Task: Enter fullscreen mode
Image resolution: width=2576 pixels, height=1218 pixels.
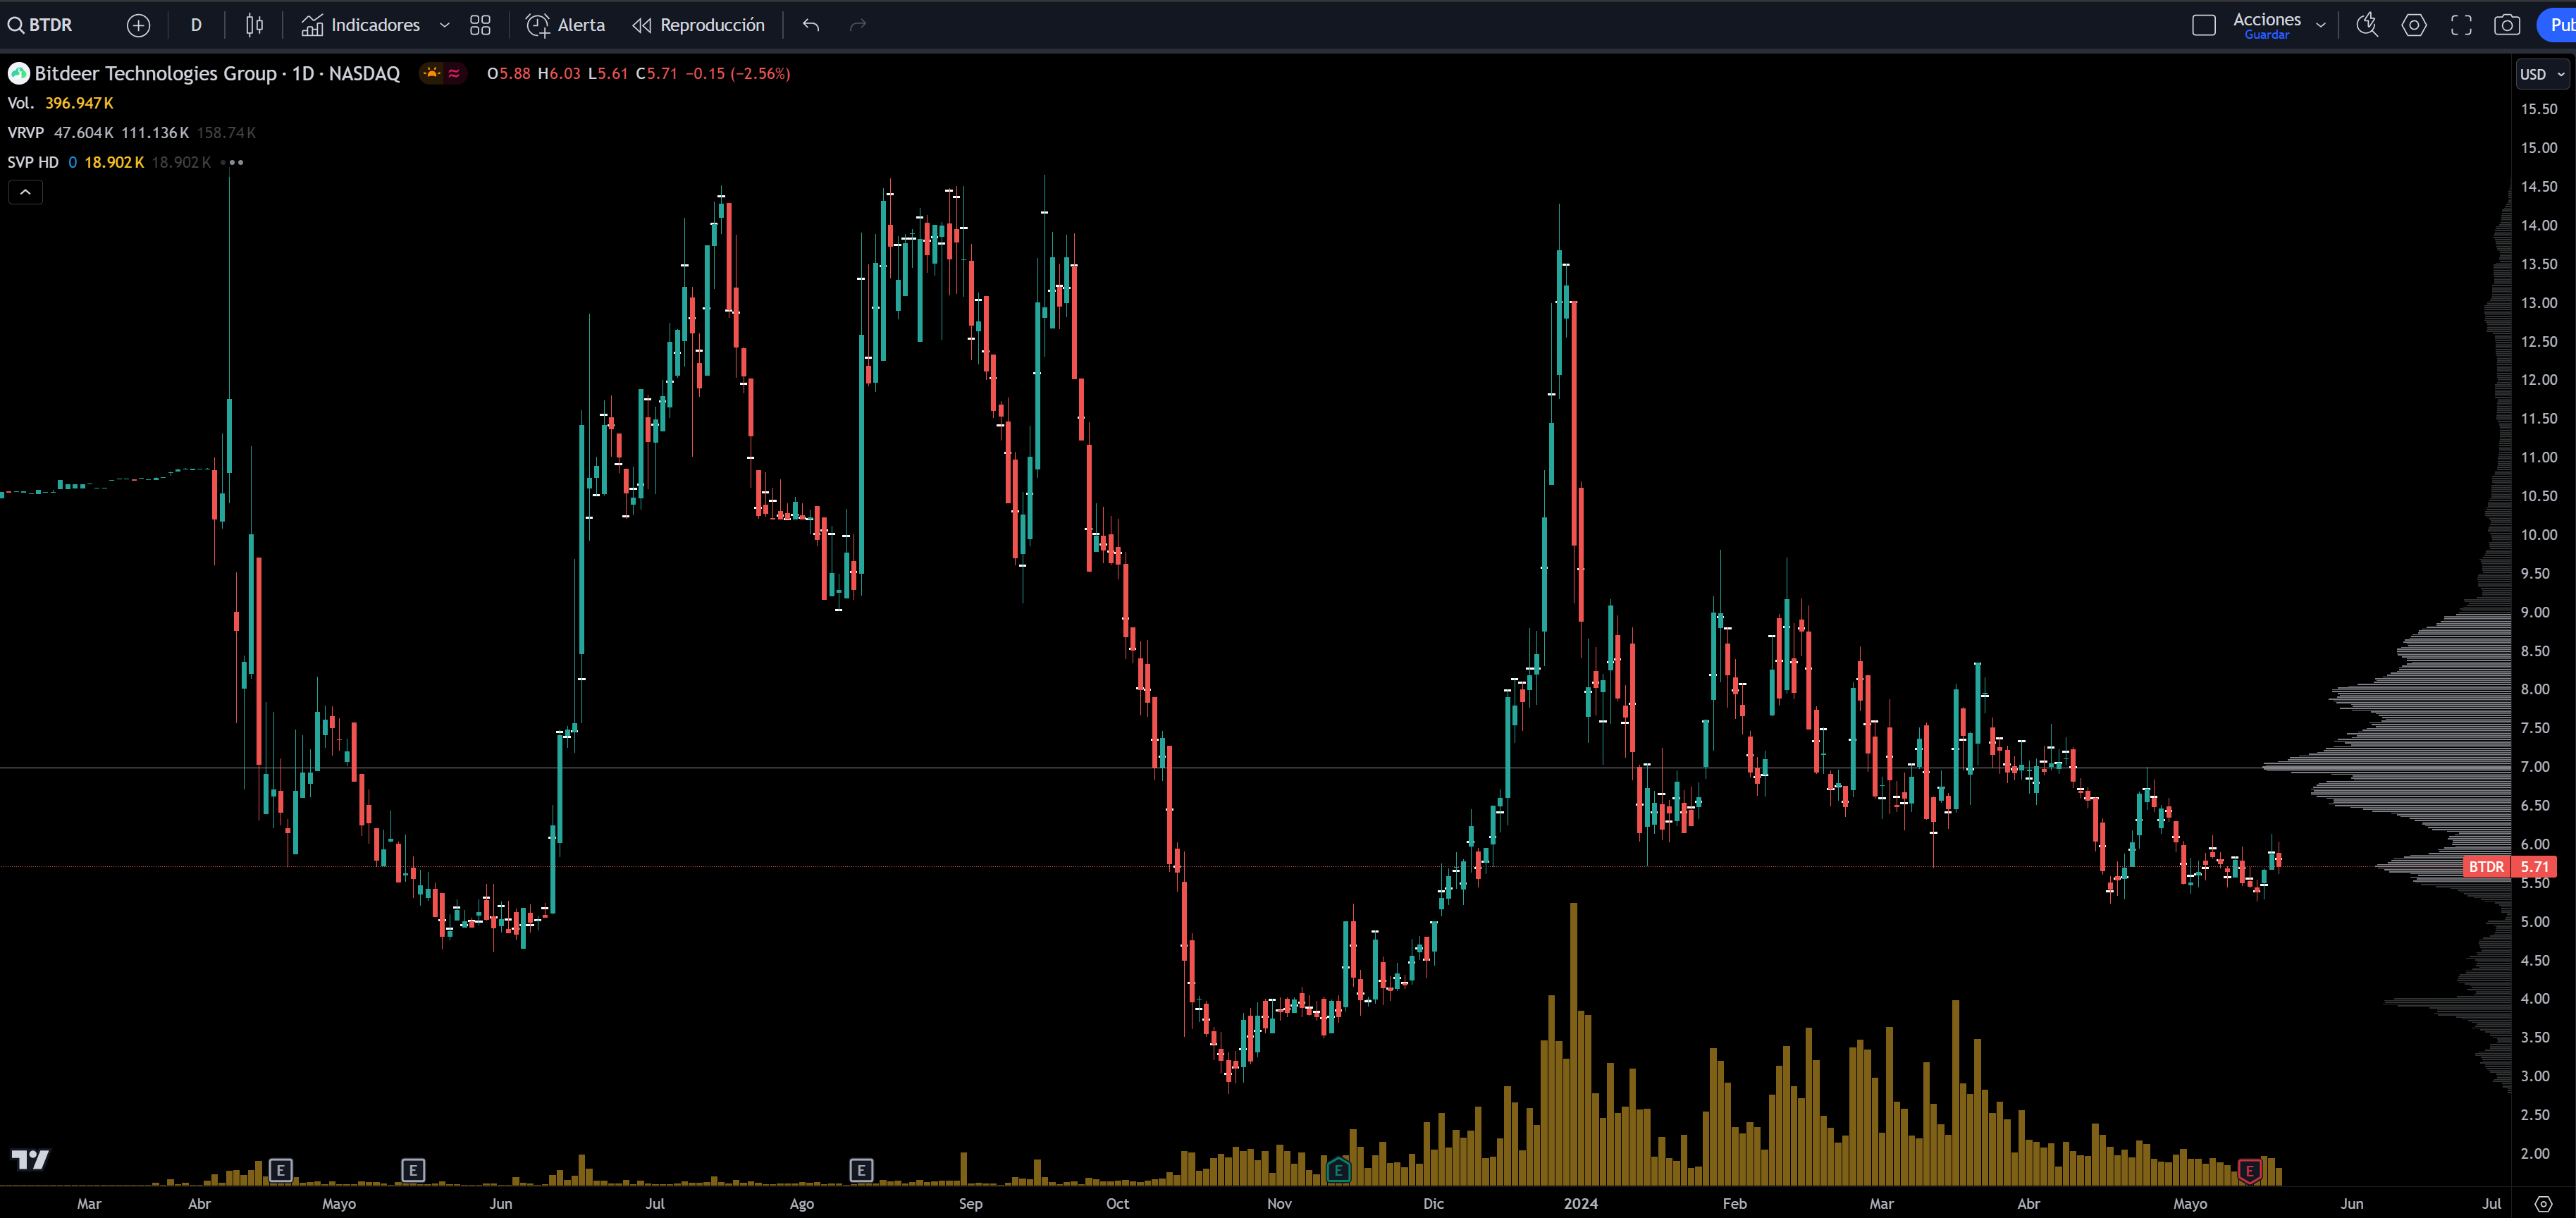Action: 2461,25
